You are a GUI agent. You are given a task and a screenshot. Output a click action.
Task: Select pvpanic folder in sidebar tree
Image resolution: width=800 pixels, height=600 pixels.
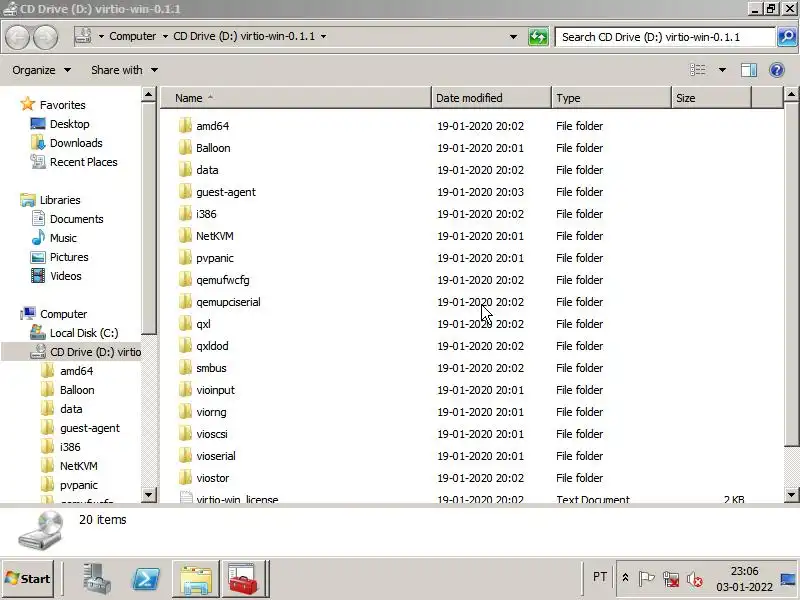tap(79, 485)
